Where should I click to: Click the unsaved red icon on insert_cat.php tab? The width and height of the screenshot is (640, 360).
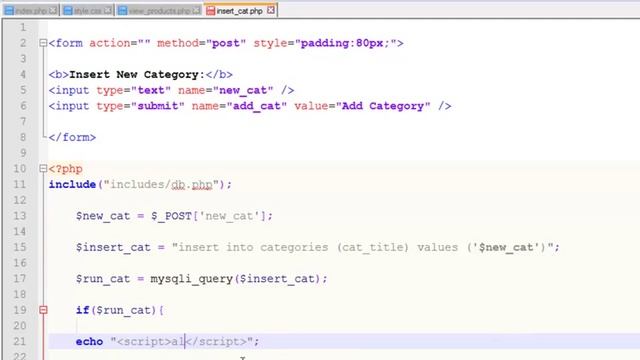pos(210,11)
